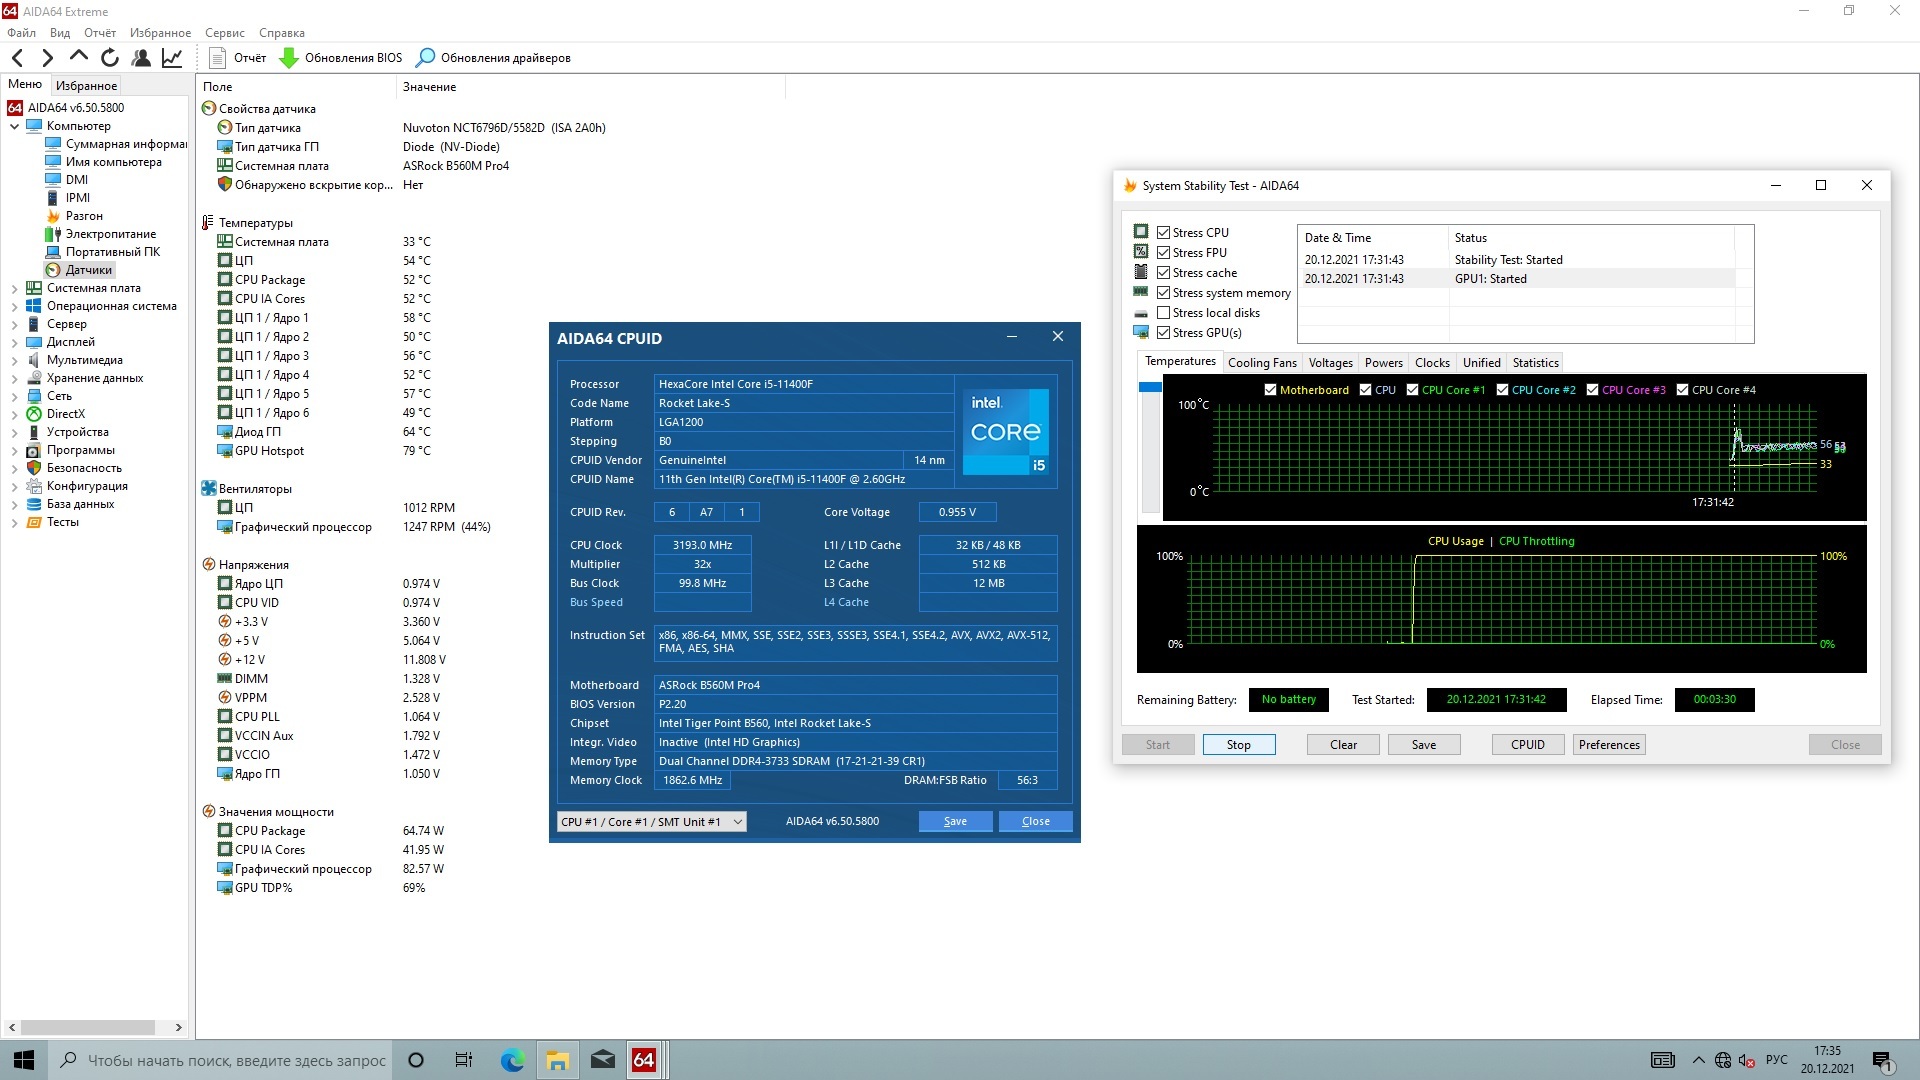
Task: Open notification center on taskbar
Action: coord(1882,1060)
